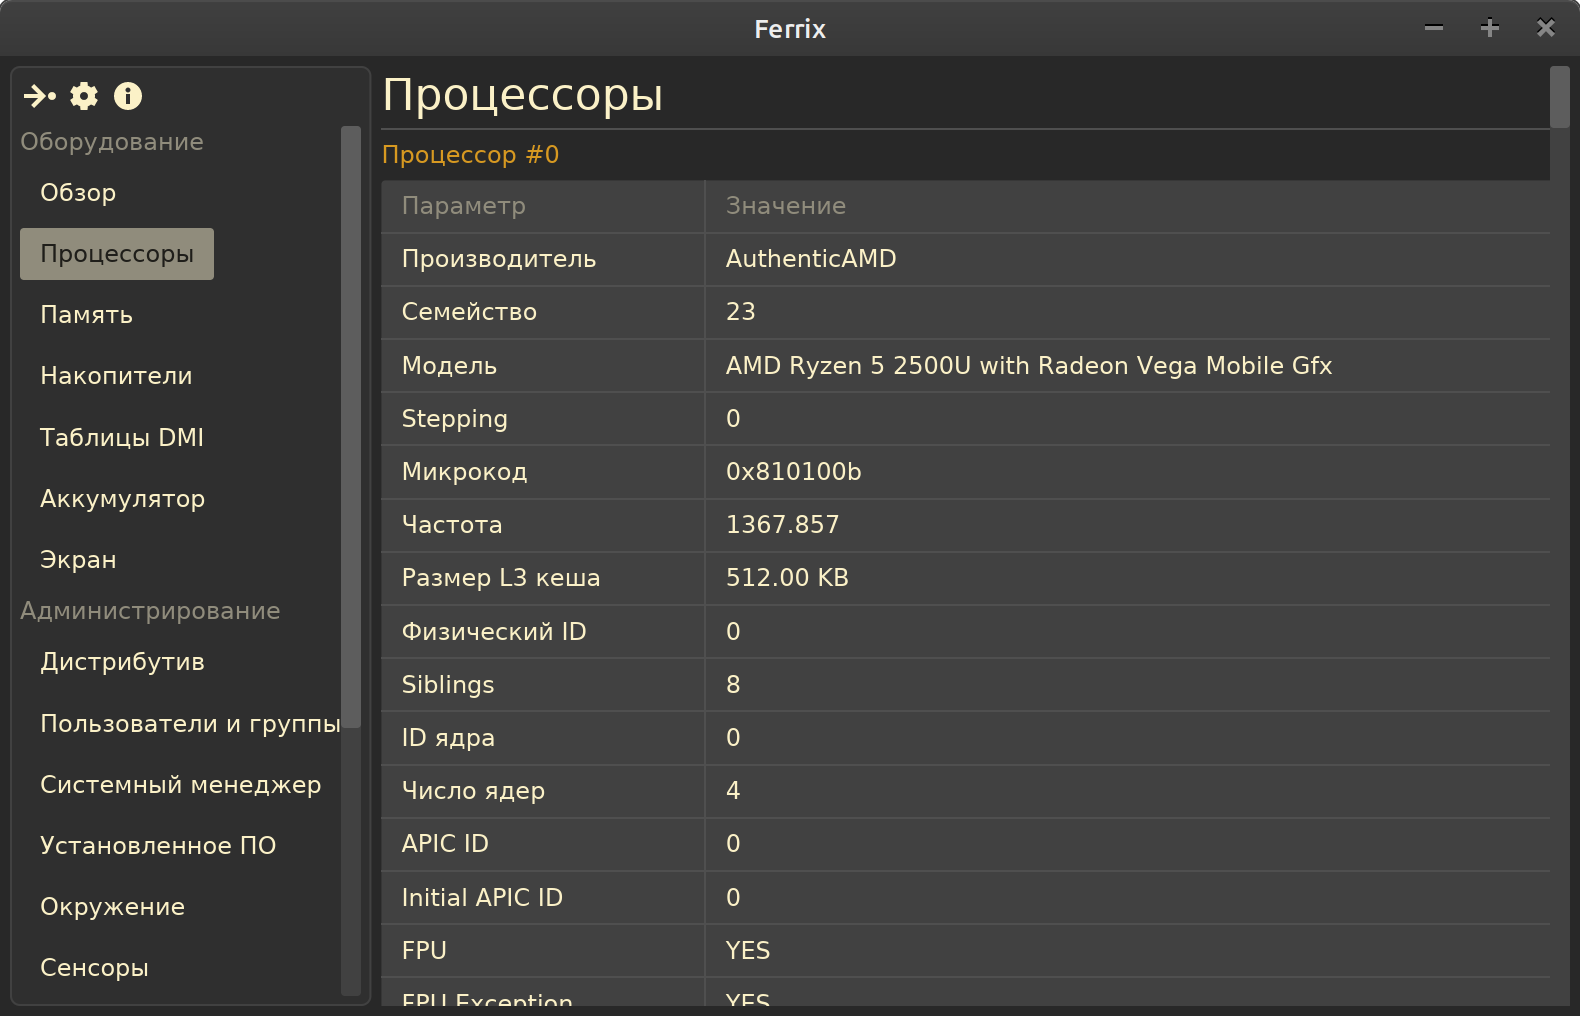Image resolution: width=1580 pixels, height=1016 pixels.
Task: Open the About info icon
Action: (128, 96)
